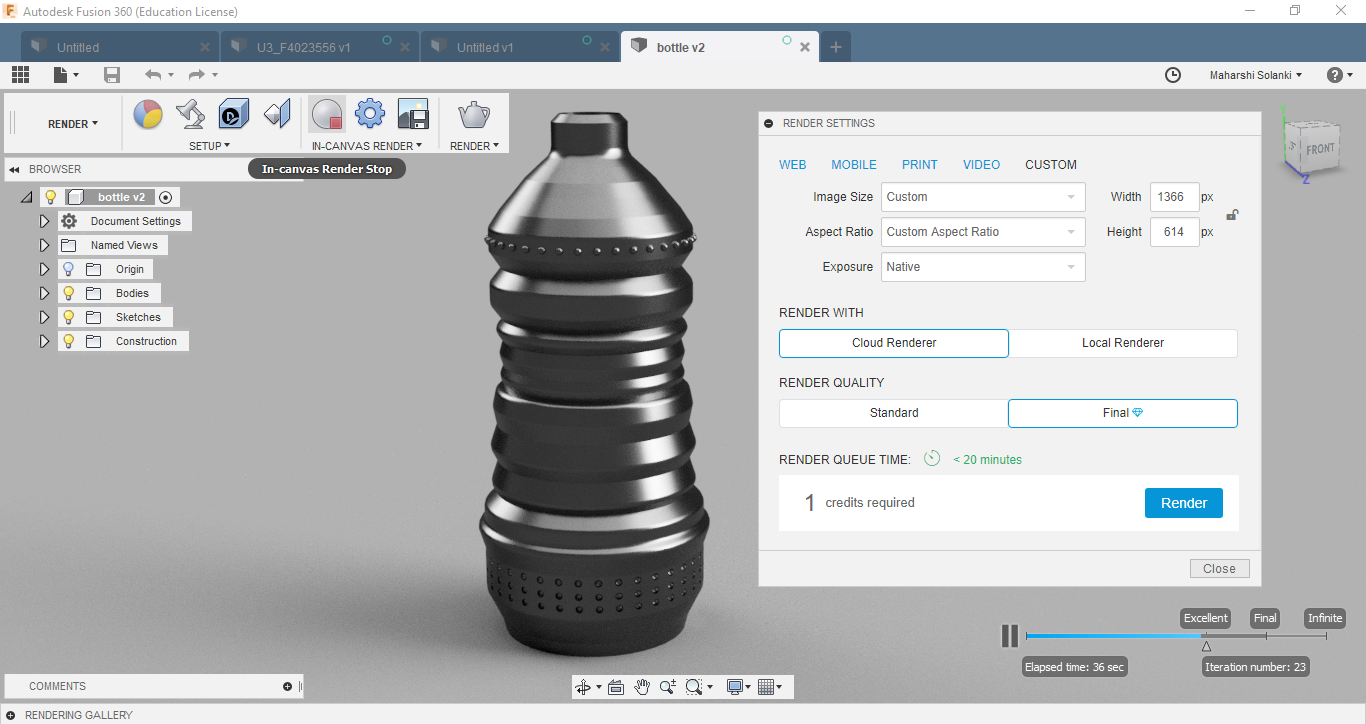Toggle visibility lightbulb for Origin
The height and width of the screenshot is (724, 1366).
point(68,269)
